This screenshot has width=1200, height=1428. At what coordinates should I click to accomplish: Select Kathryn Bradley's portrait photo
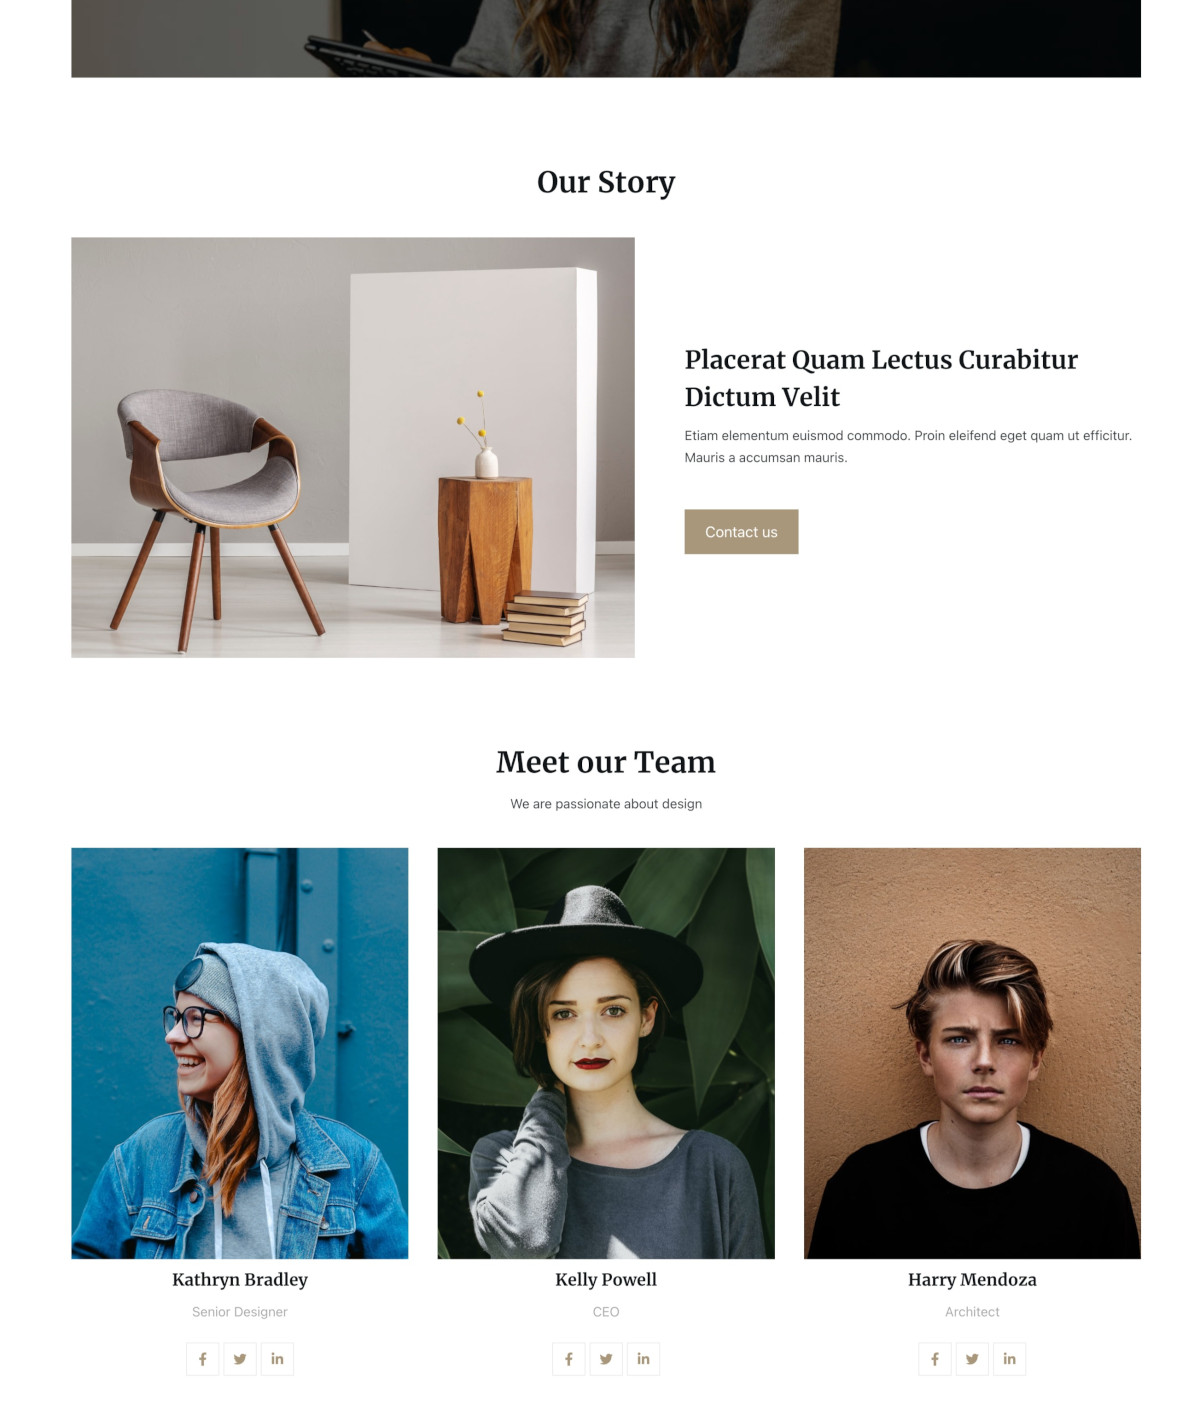240,1053
